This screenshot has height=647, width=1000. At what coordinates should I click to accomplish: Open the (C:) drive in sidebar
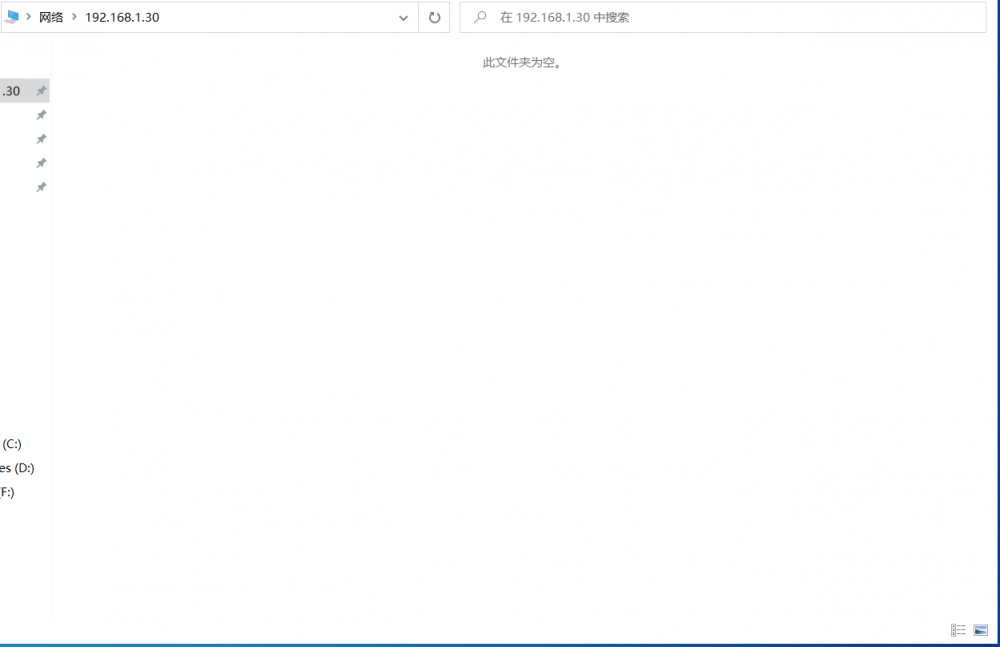[11, 444]
